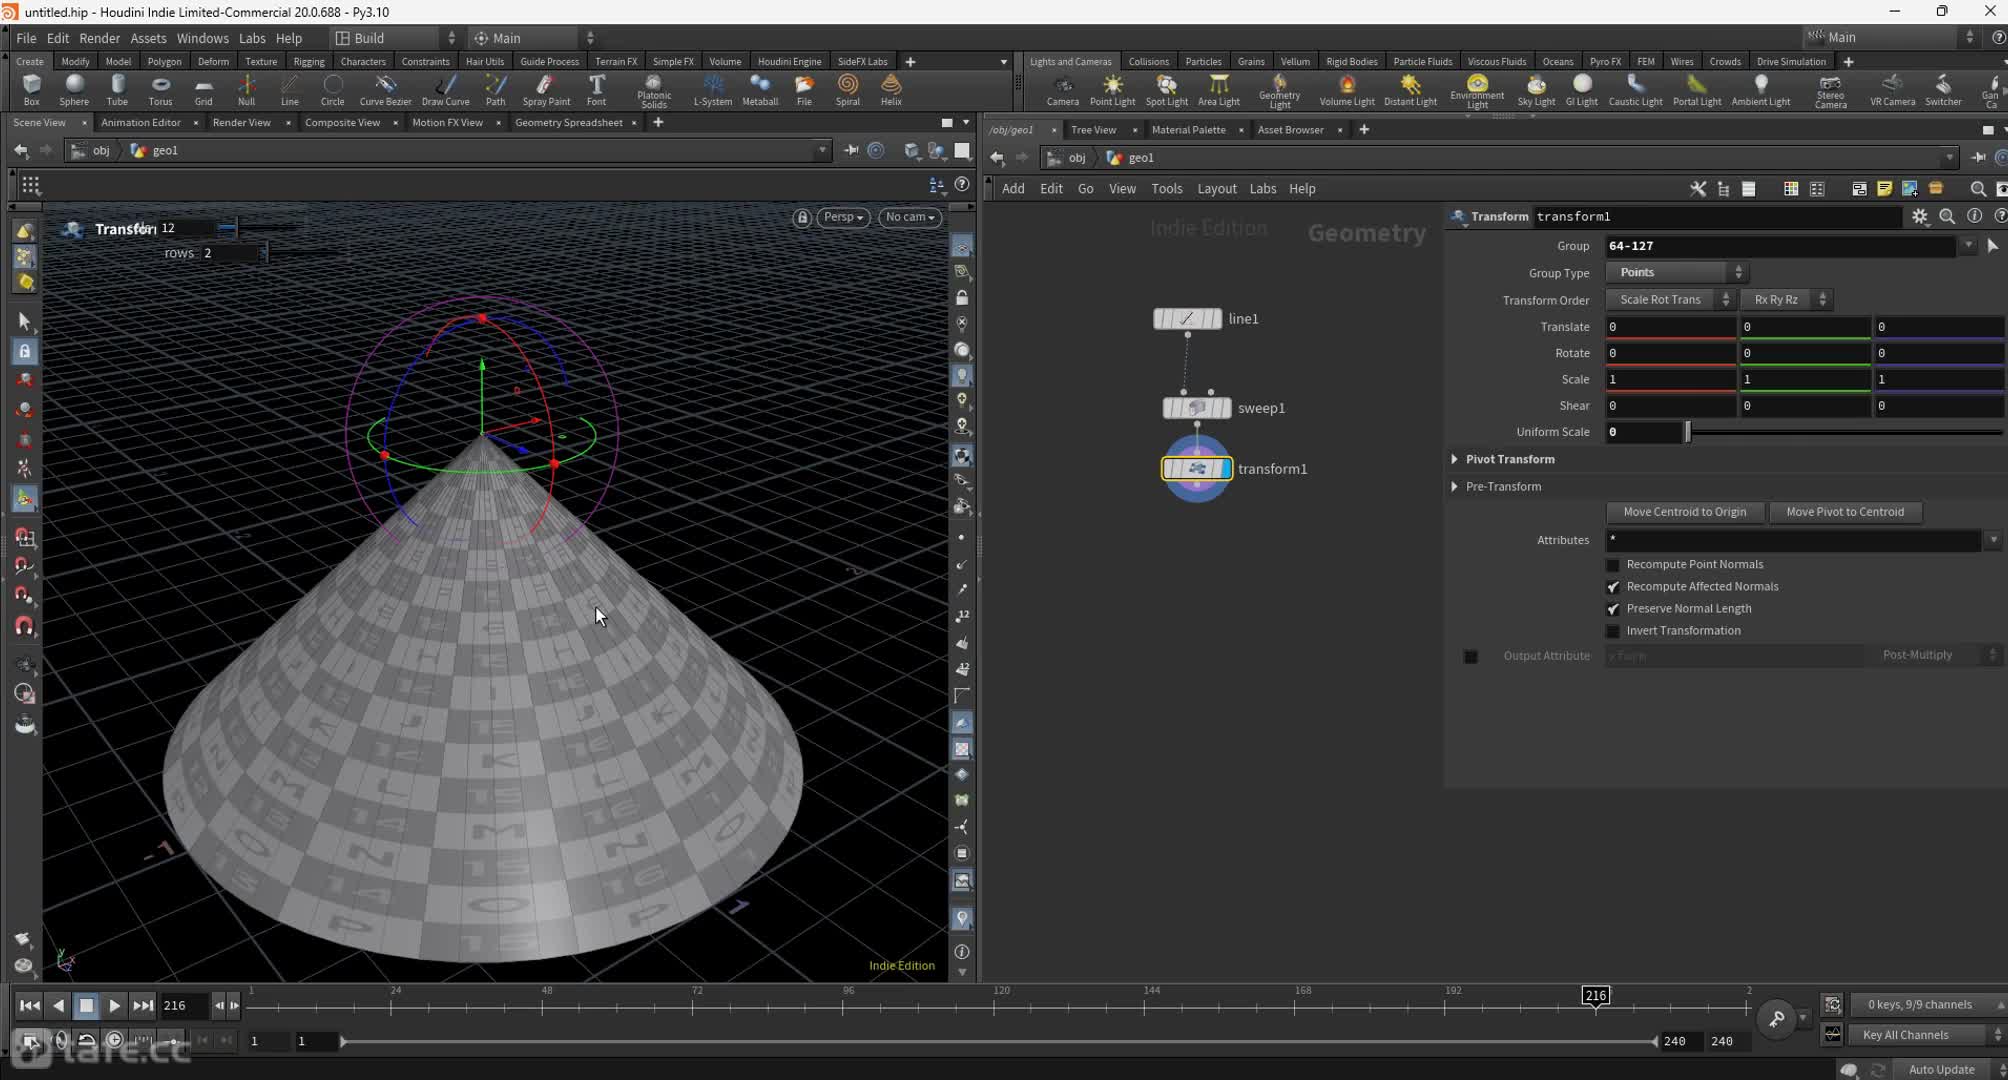Add a Volume Light from the shelf
Viewport: 2008px width, 1080px height.
1347,89
